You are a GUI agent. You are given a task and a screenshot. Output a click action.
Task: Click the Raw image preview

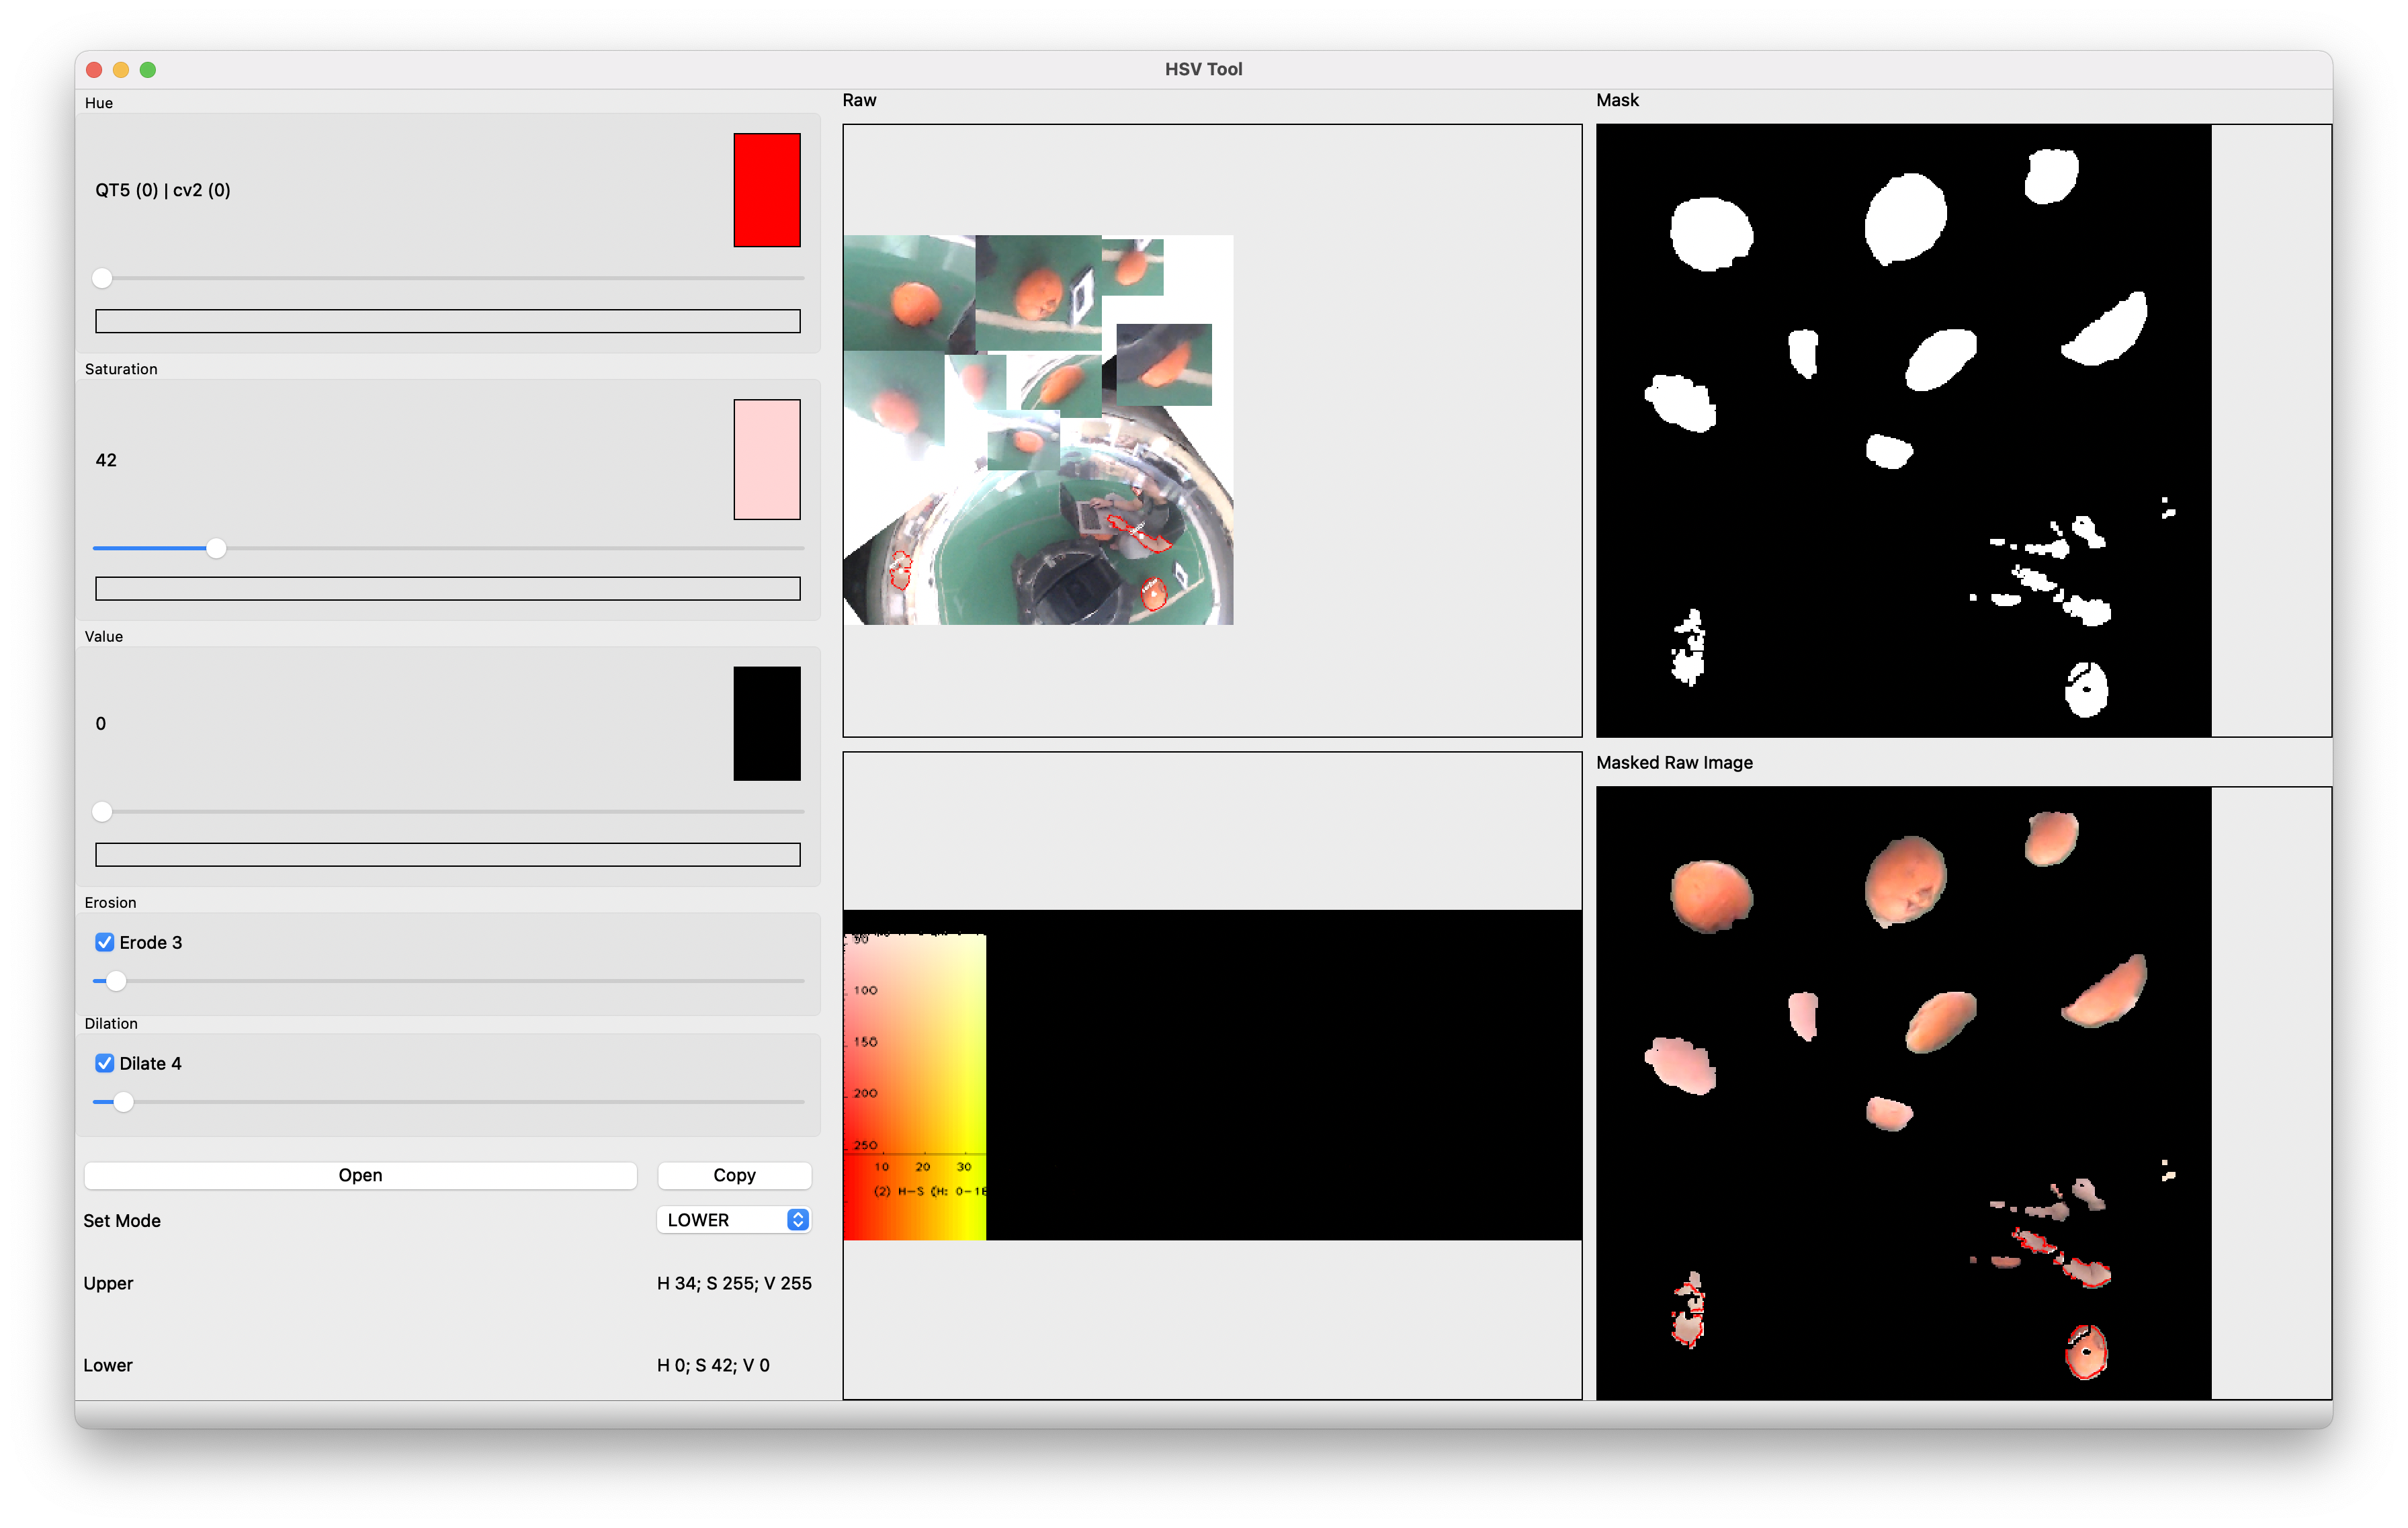1038,430
